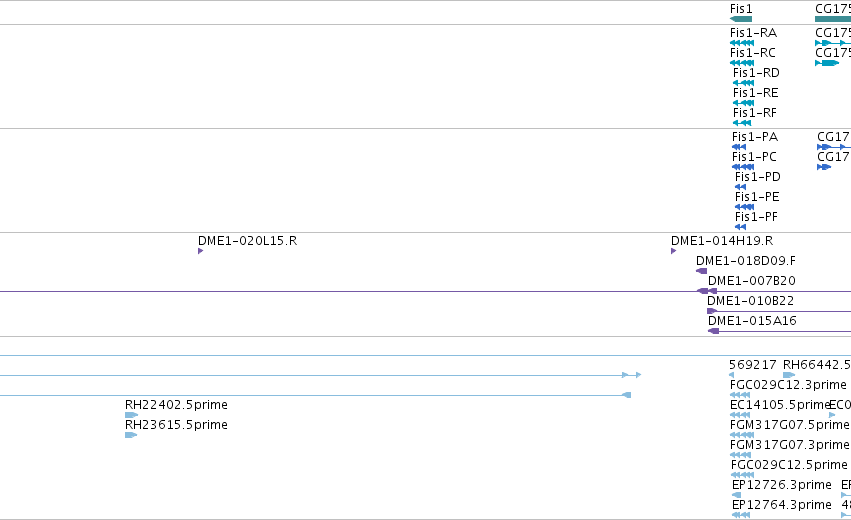The width and height of the screenshot is (851, 520).
Task: Click the Fis1-PA protein feature arrows
Action: [739, 147]
